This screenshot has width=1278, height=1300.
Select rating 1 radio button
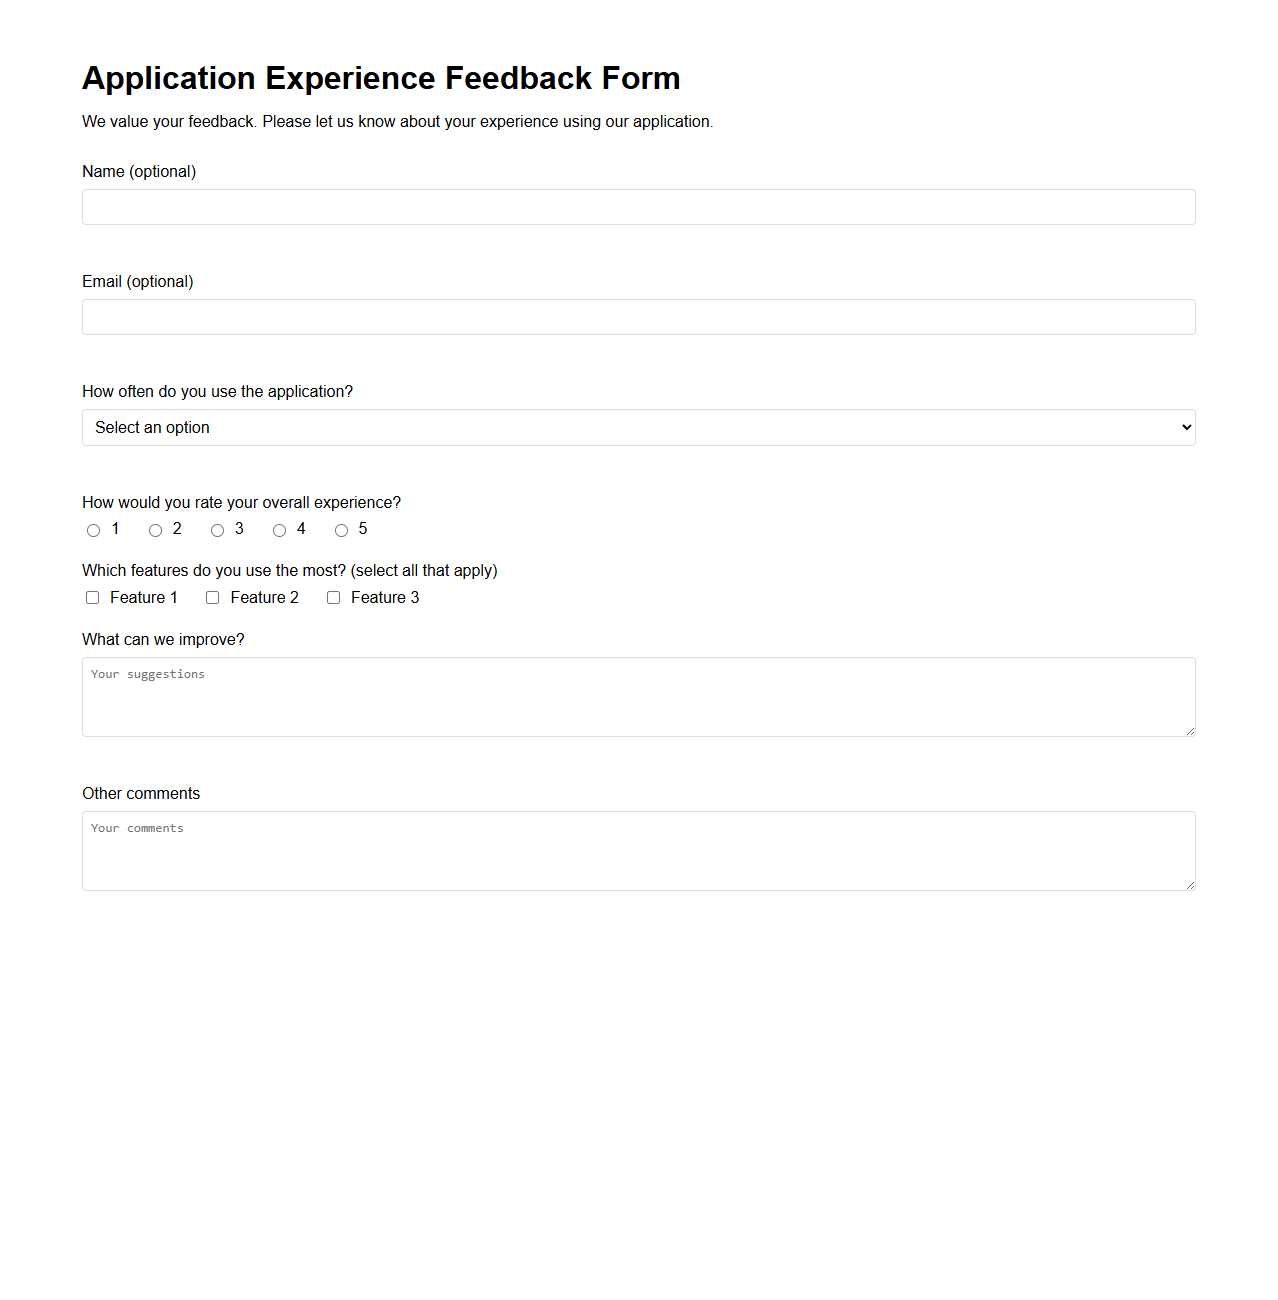93,530
